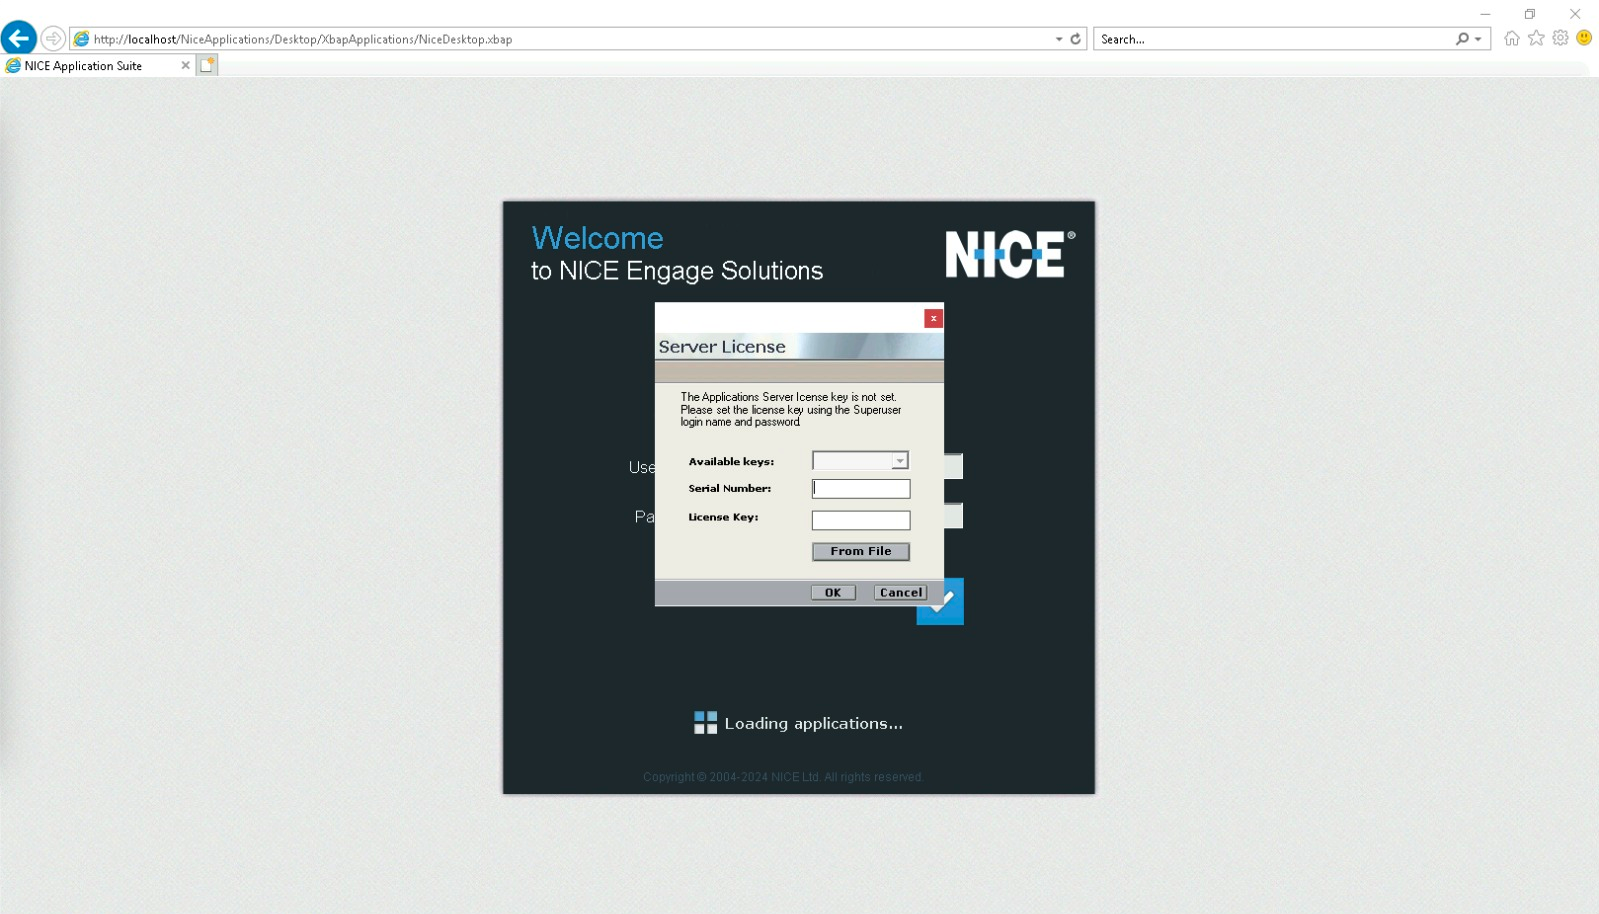Screen dimensions: 1599x914
Task: Click the browser Forward arrow button
Action: point(53,39)
